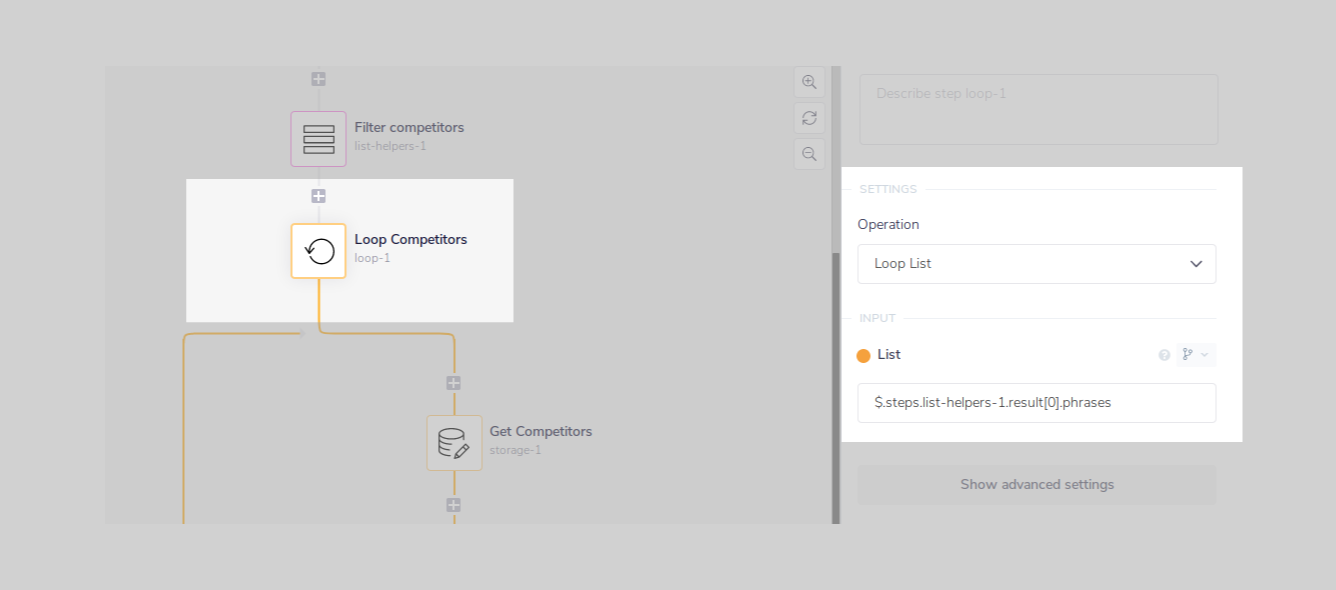The width and height of the screenshot is (1336, 590).
Task: Click the List expression input field
Action: [x=1036, y=402]
